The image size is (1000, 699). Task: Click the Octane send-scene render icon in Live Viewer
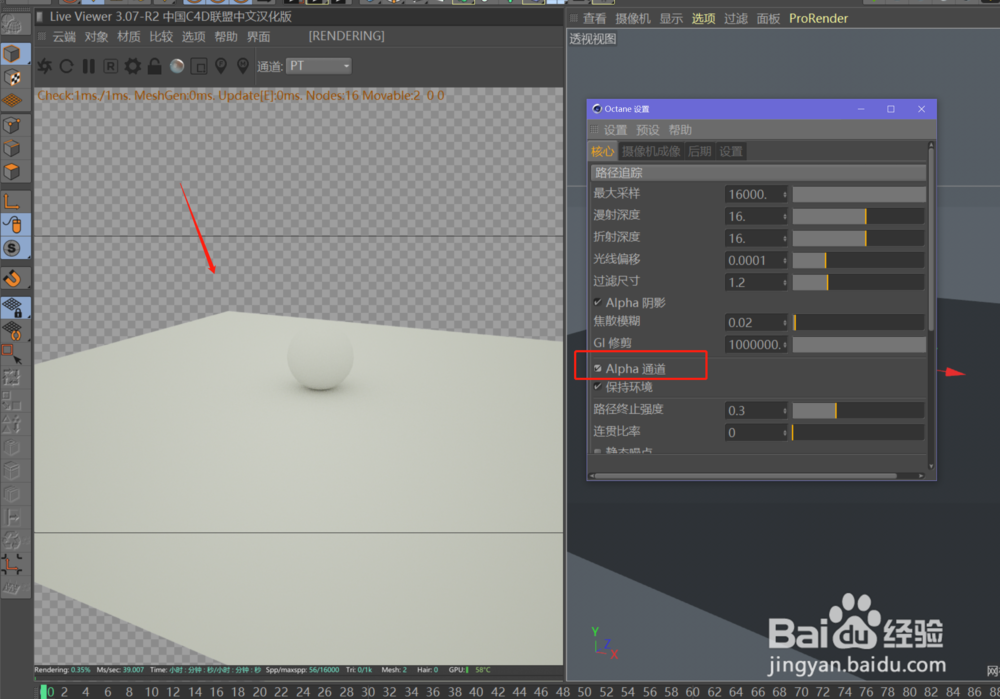[x=45, y=66]
